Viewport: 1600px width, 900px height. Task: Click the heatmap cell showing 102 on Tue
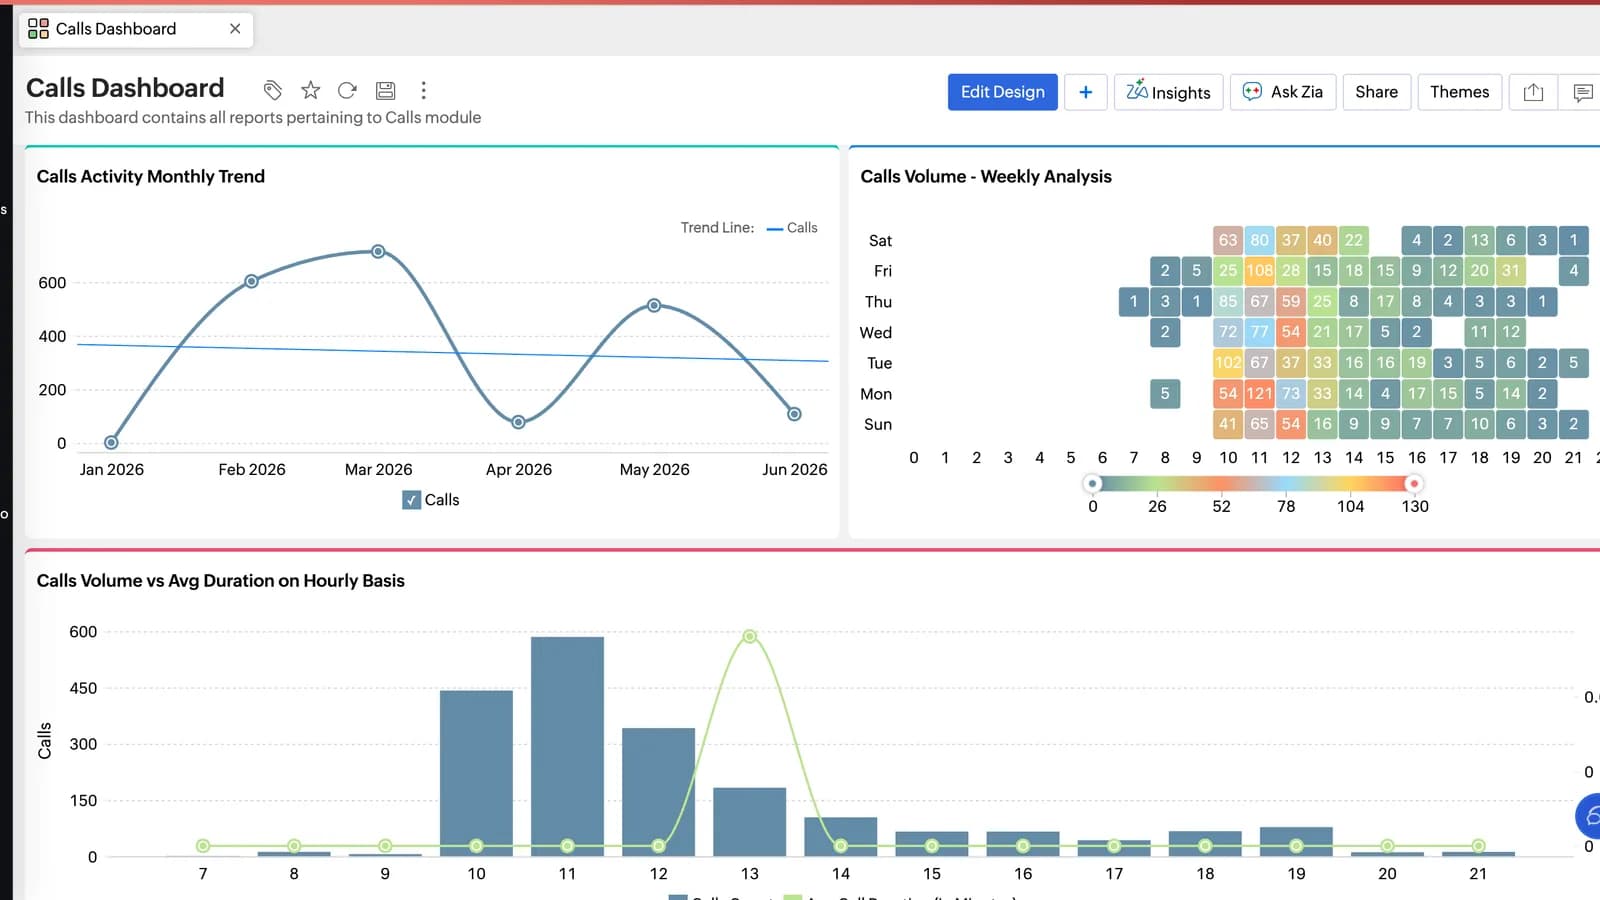tap(1228, 362)
